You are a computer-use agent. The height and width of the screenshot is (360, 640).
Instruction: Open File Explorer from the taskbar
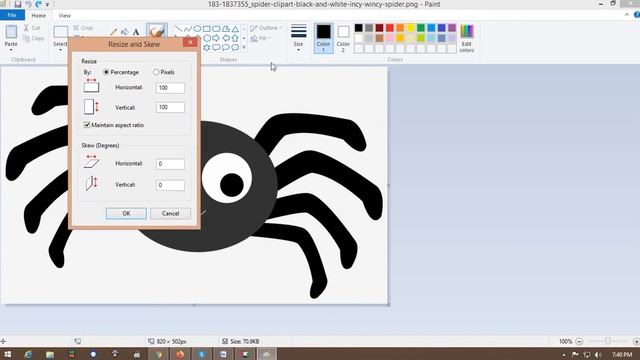pos(50,354)
